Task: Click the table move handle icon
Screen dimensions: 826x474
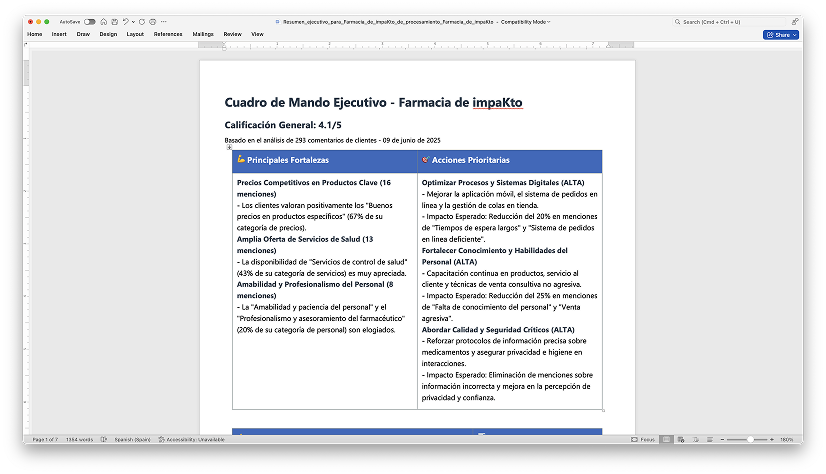Action: 229,147
